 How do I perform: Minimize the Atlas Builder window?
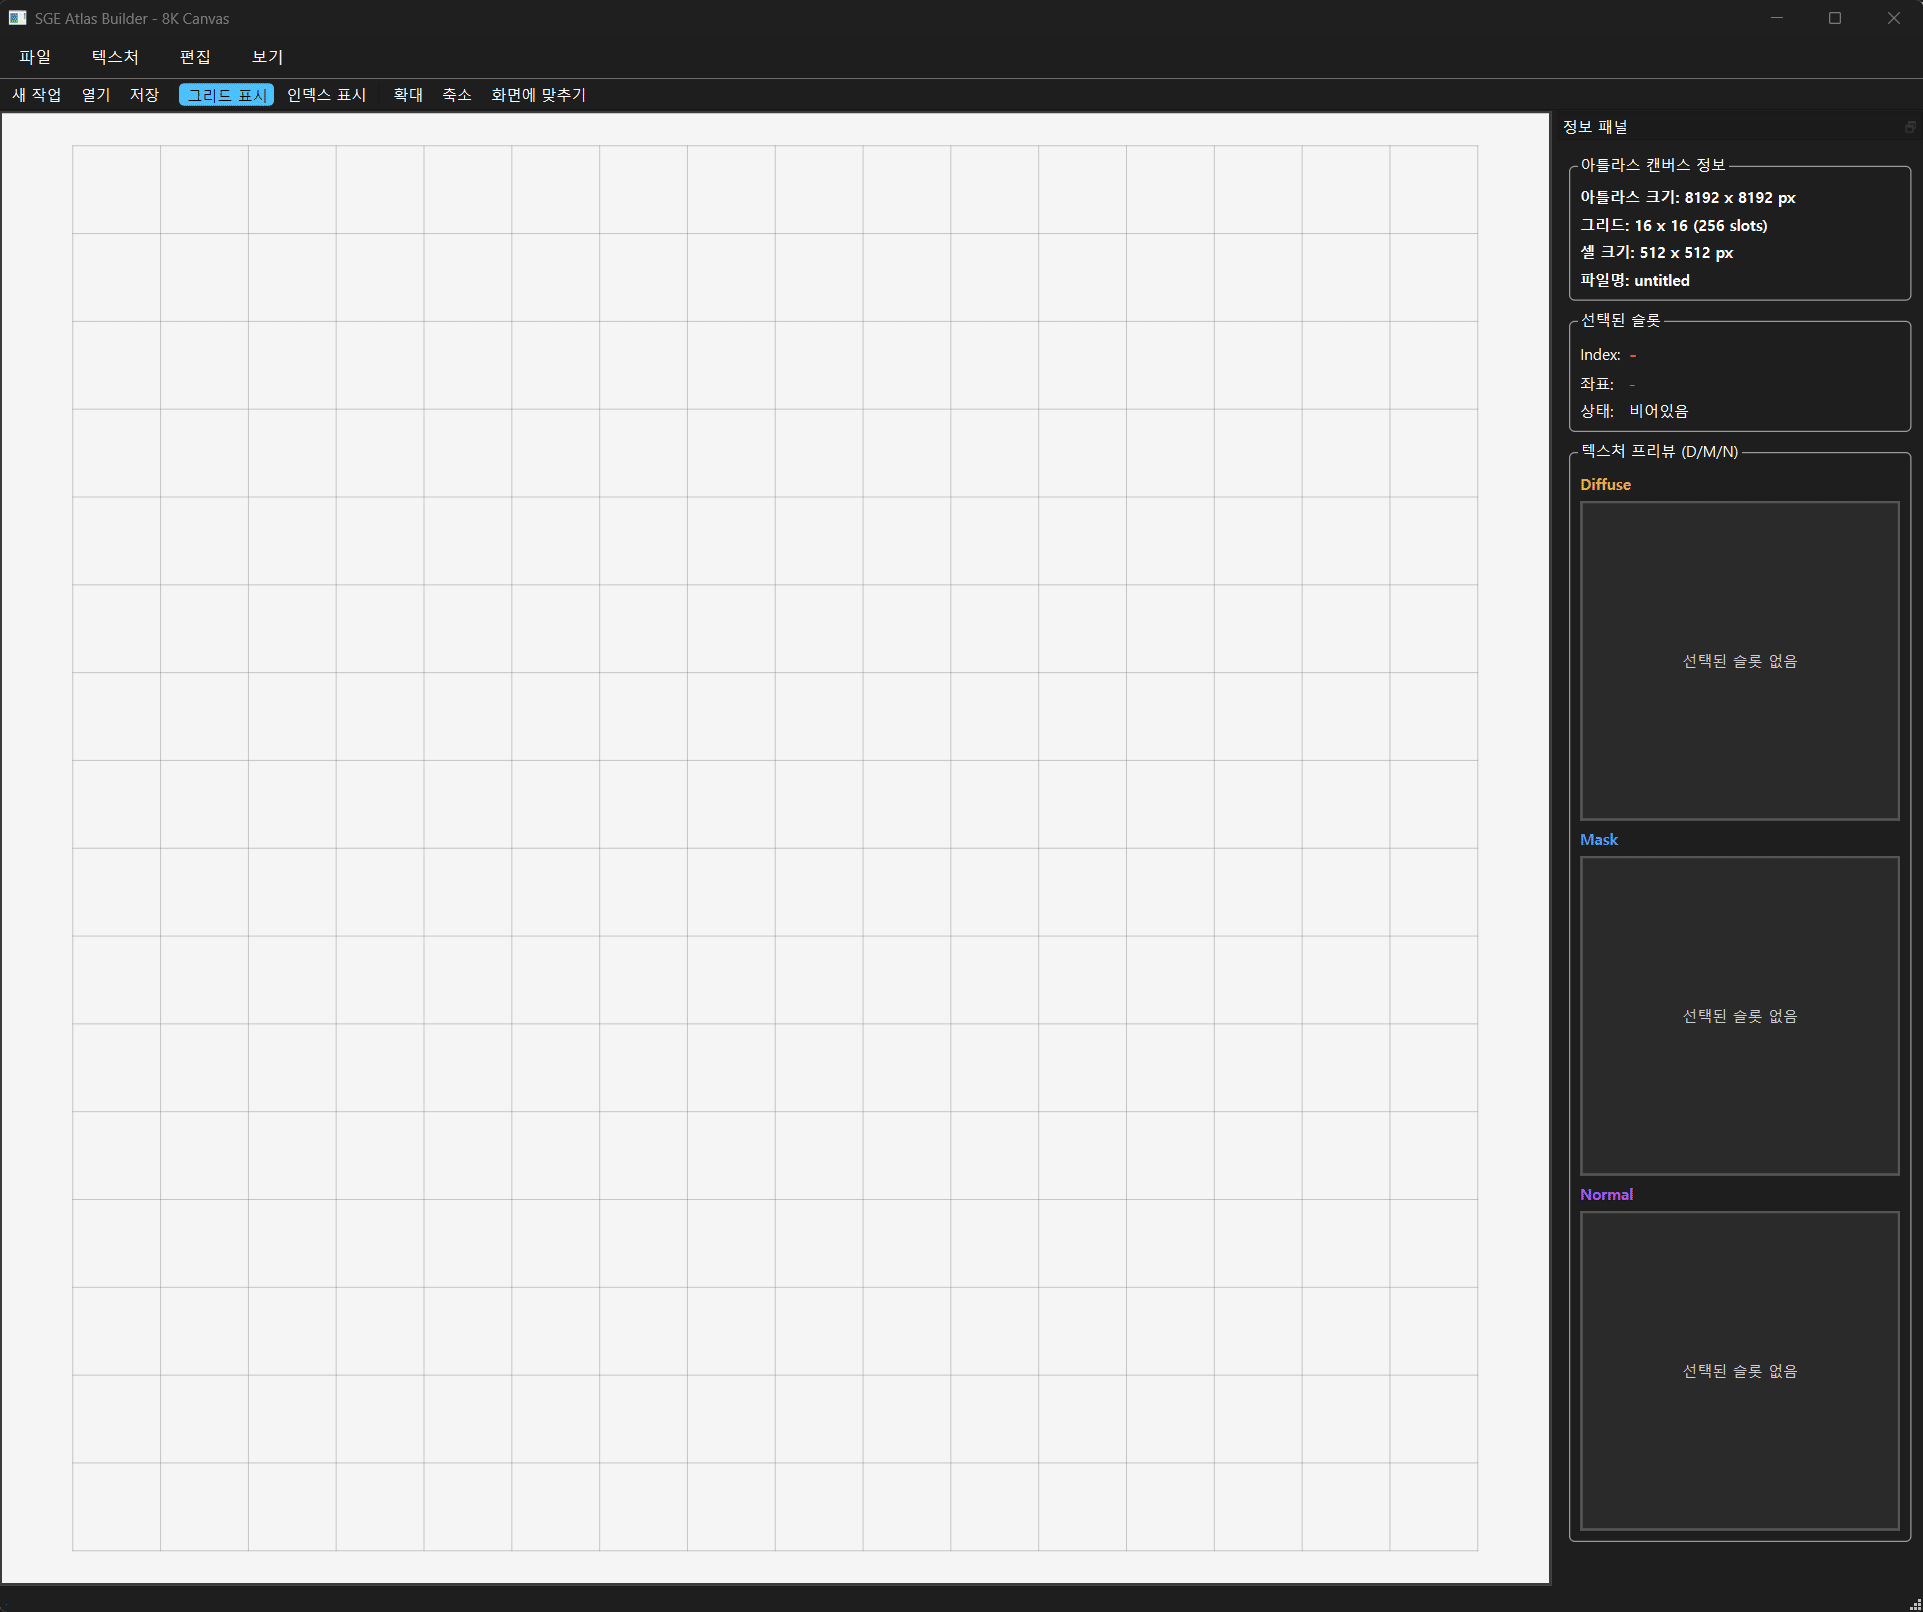coord(1777,18)
